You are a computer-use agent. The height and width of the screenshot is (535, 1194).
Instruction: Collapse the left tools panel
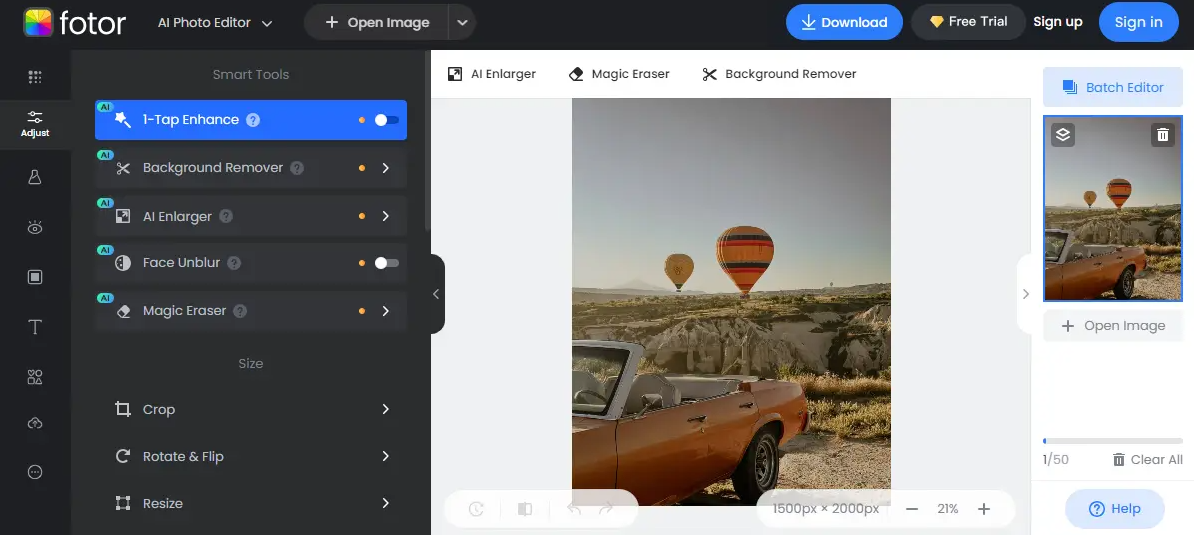click(436, 294)
